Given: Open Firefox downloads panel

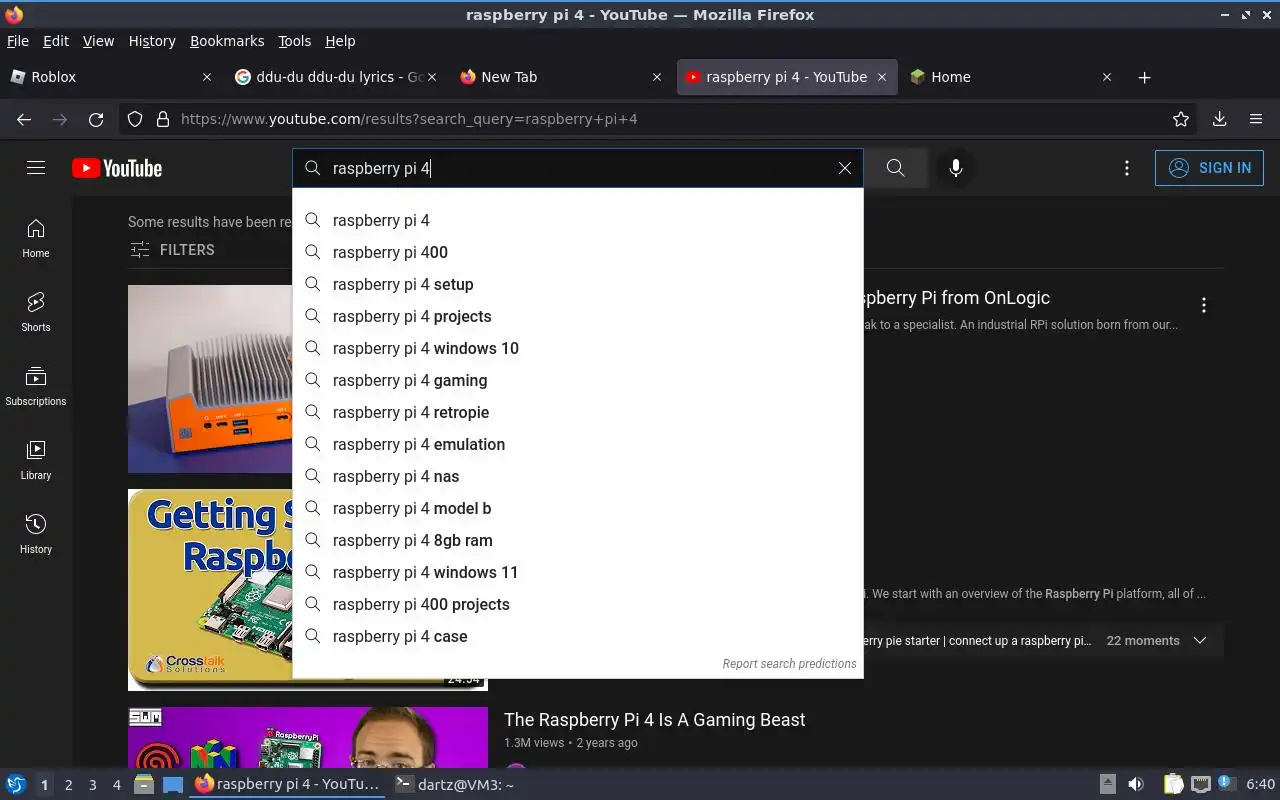Looking at the screenshot, I should pos(1219,119).
